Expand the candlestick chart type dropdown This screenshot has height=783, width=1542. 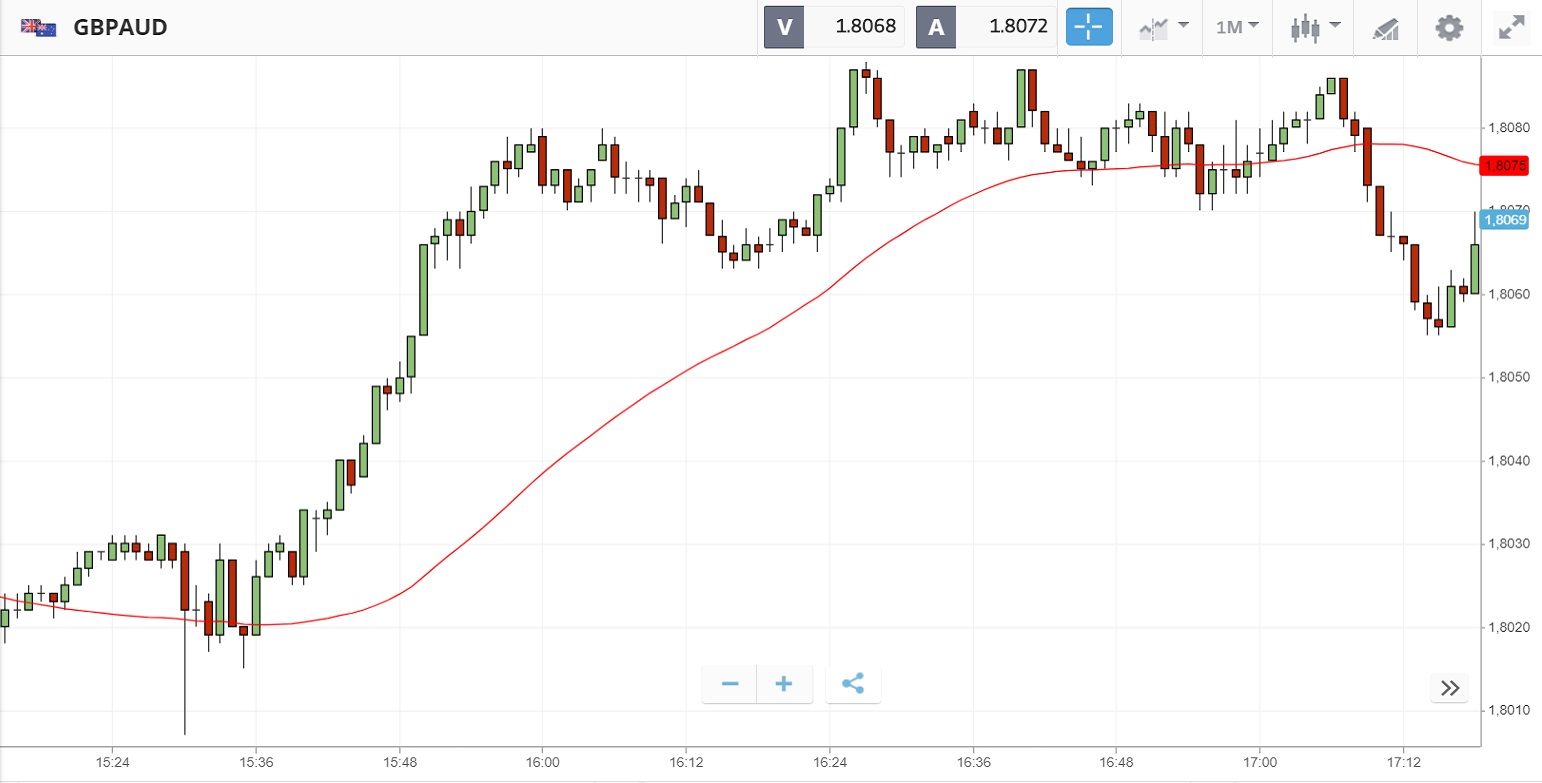point(1313,27)
